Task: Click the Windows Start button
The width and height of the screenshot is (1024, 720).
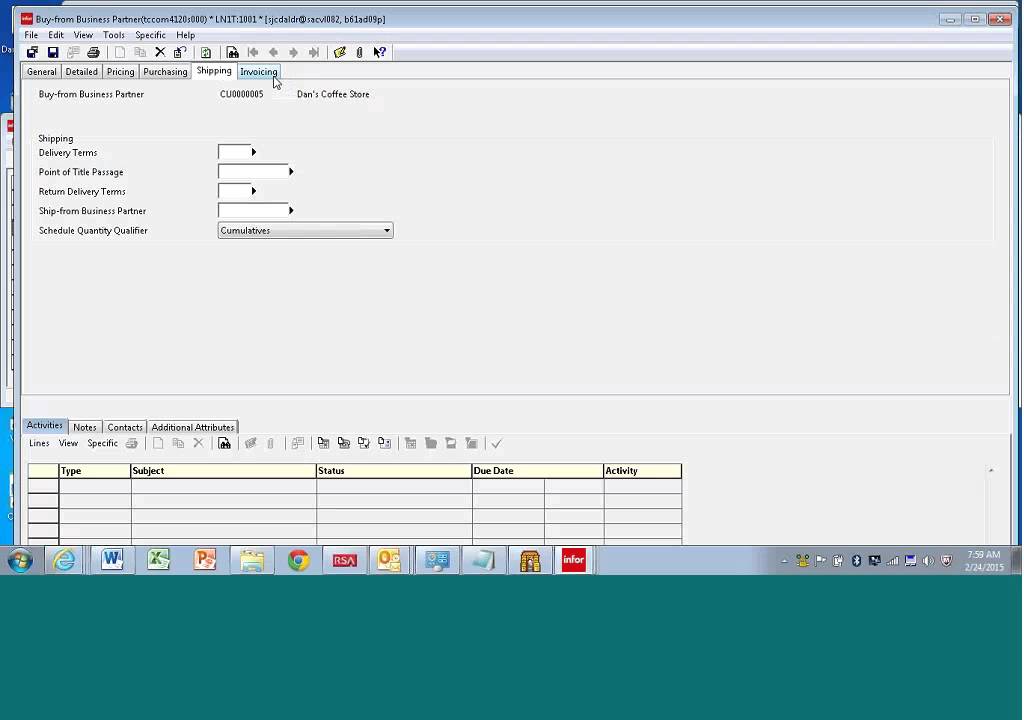Action: pyautogui.click(x=20, y=561)
